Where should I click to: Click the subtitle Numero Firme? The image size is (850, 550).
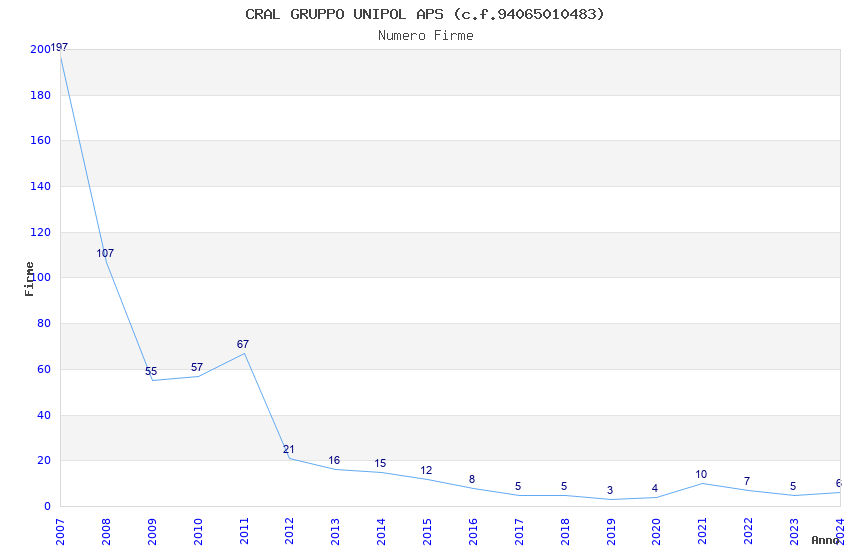click(x=426, y=35)
